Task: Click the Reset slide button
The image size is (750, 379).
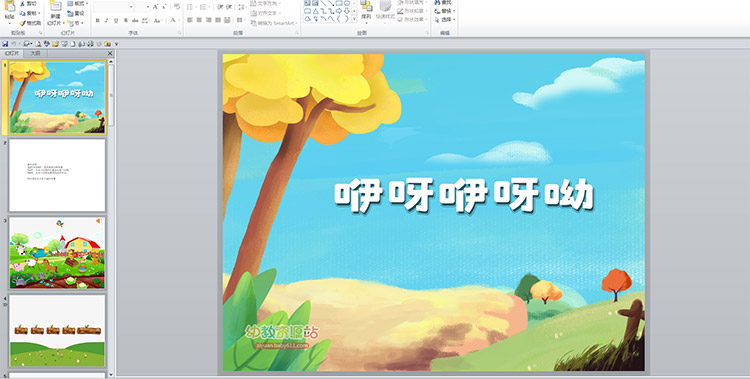Action: (x=77, y=13)
